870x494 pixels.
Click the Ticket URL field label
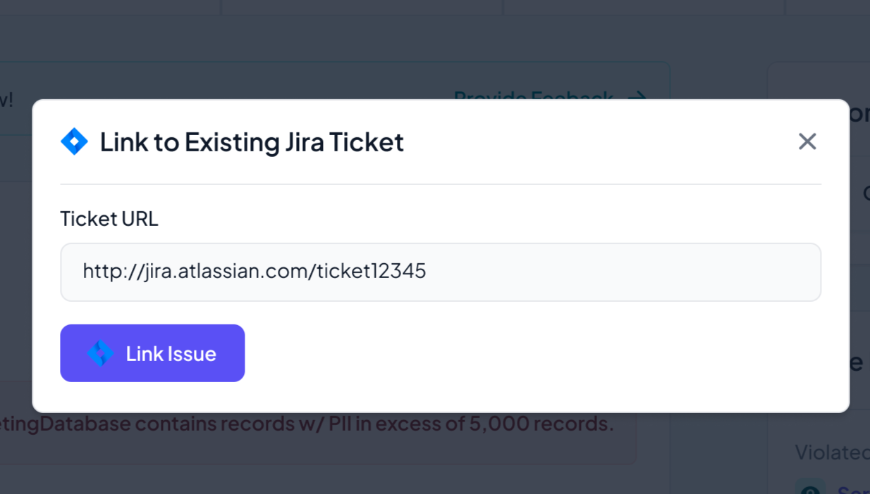point(109,219)
